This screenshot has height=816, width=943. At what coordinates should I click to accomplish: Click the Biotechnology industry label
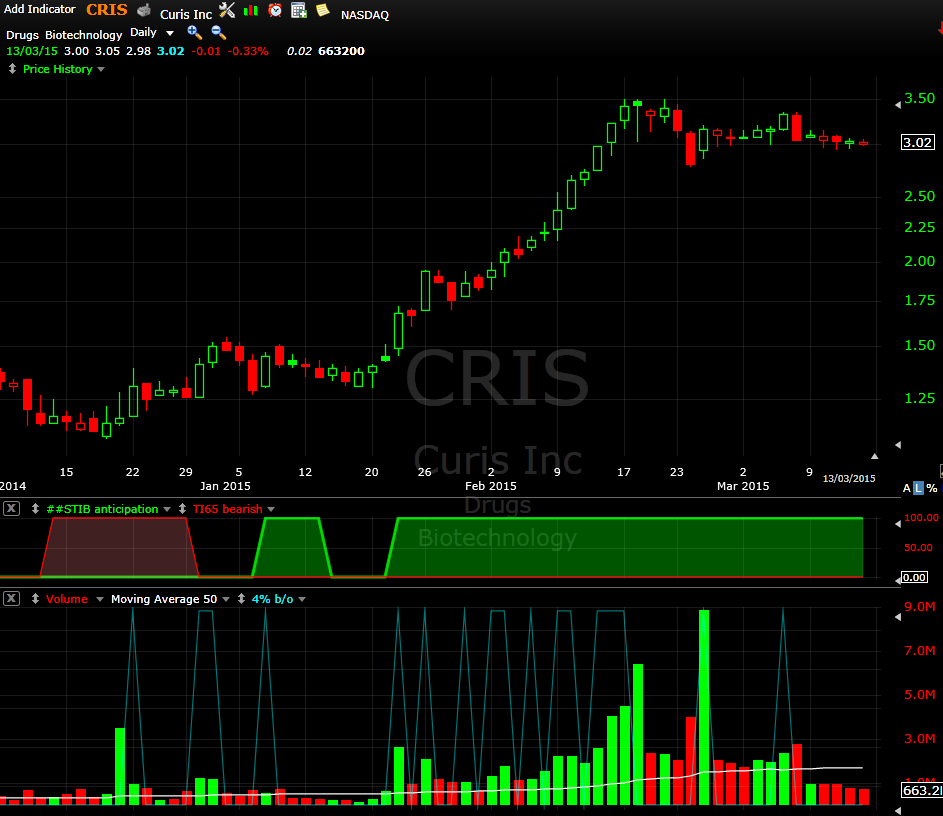(x=84, y=35)
